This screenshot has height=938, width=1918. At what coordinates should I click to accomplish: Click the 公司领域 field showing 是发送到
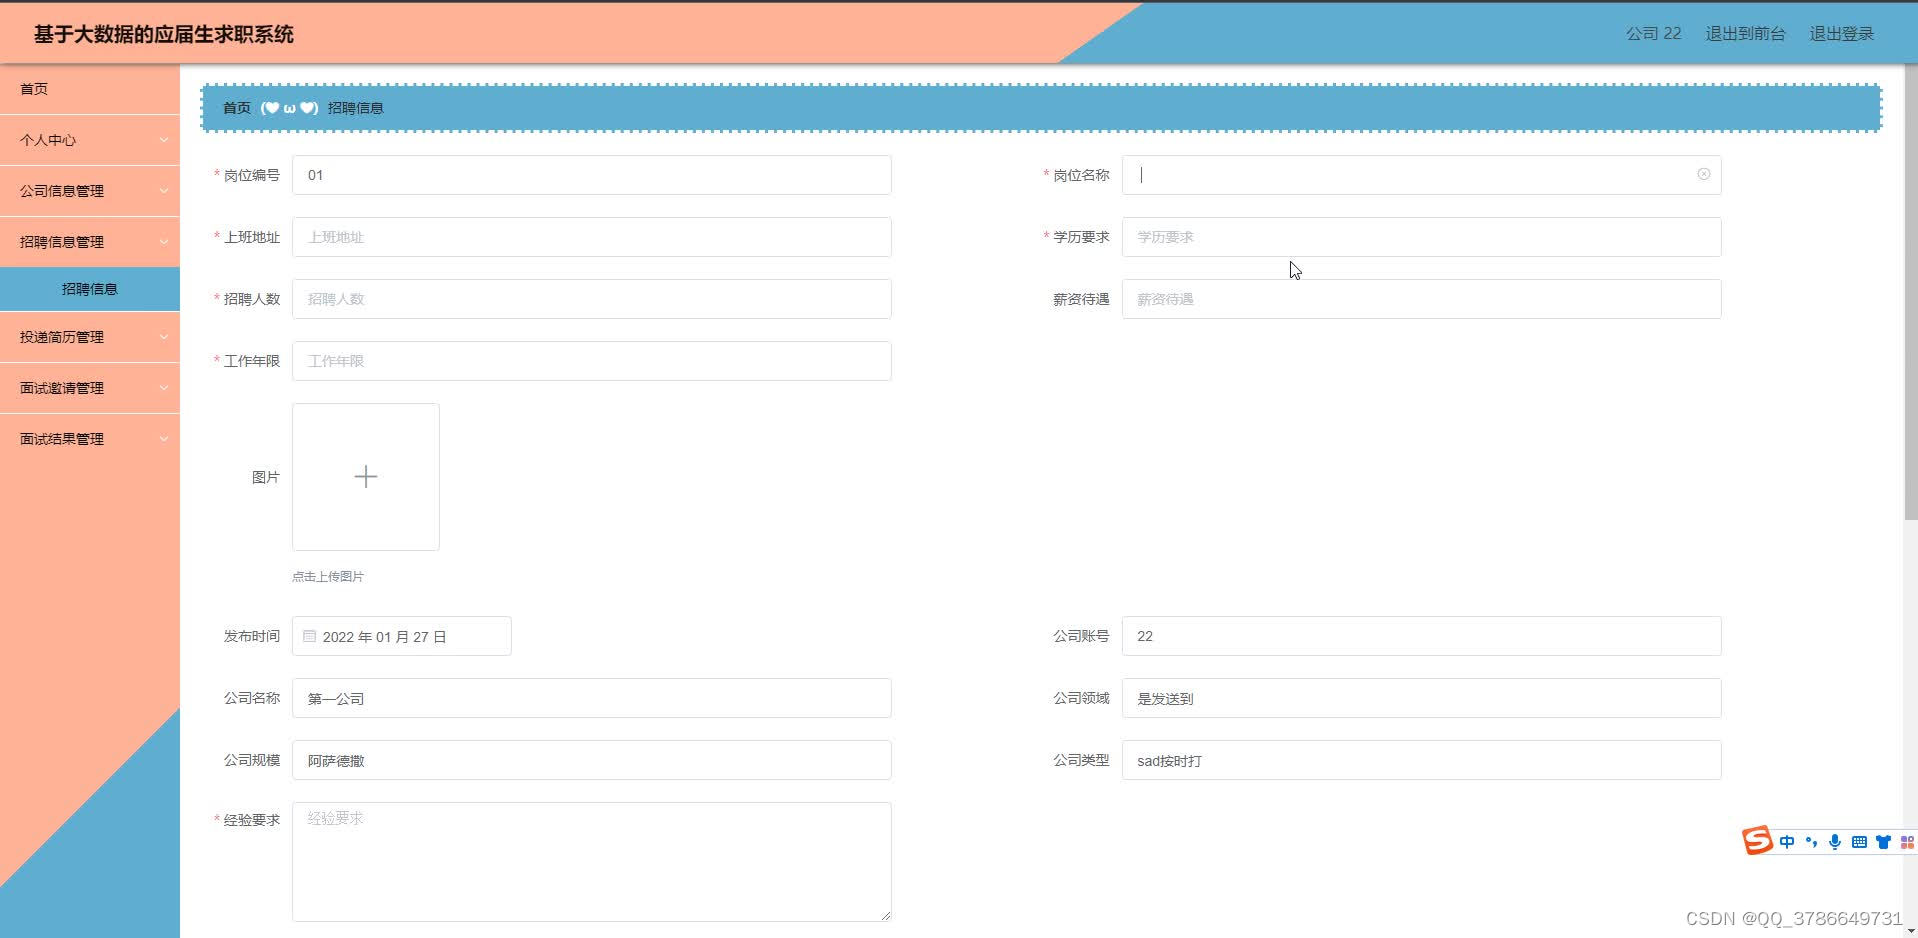coord(1421,698)
